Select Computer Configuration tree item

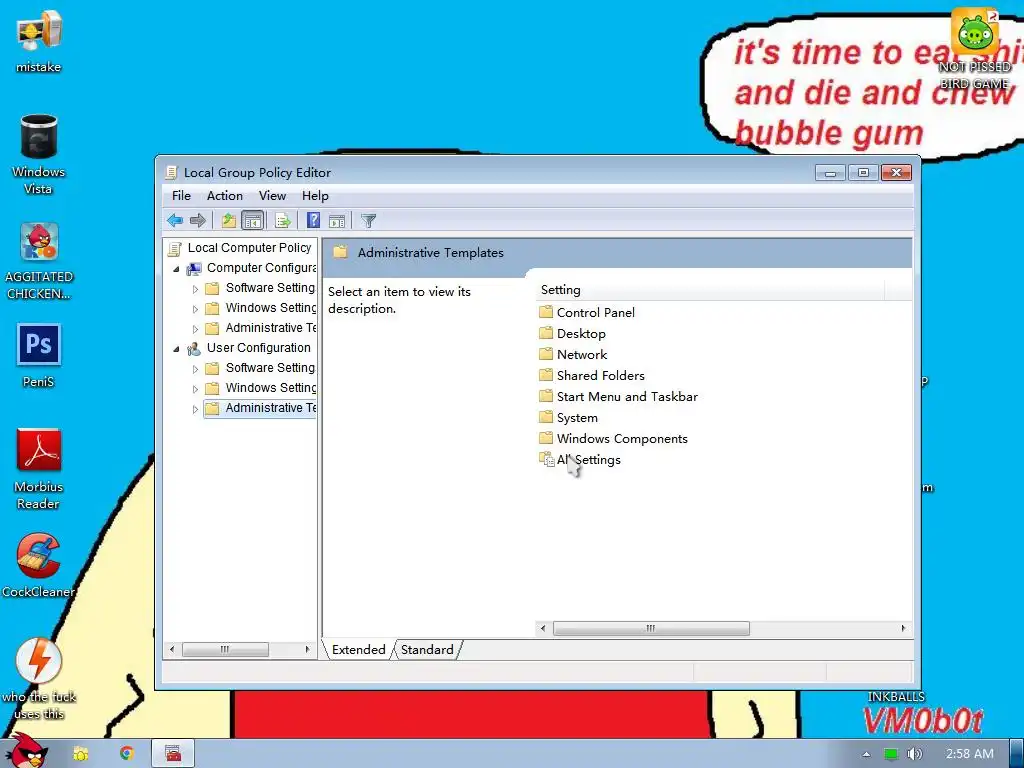[251, 268]
